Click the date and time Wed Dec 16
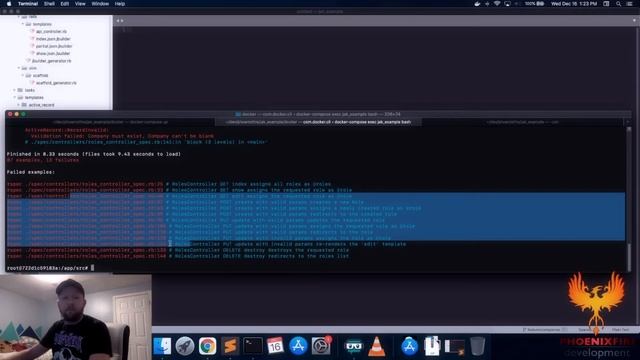 pos(574,4)
